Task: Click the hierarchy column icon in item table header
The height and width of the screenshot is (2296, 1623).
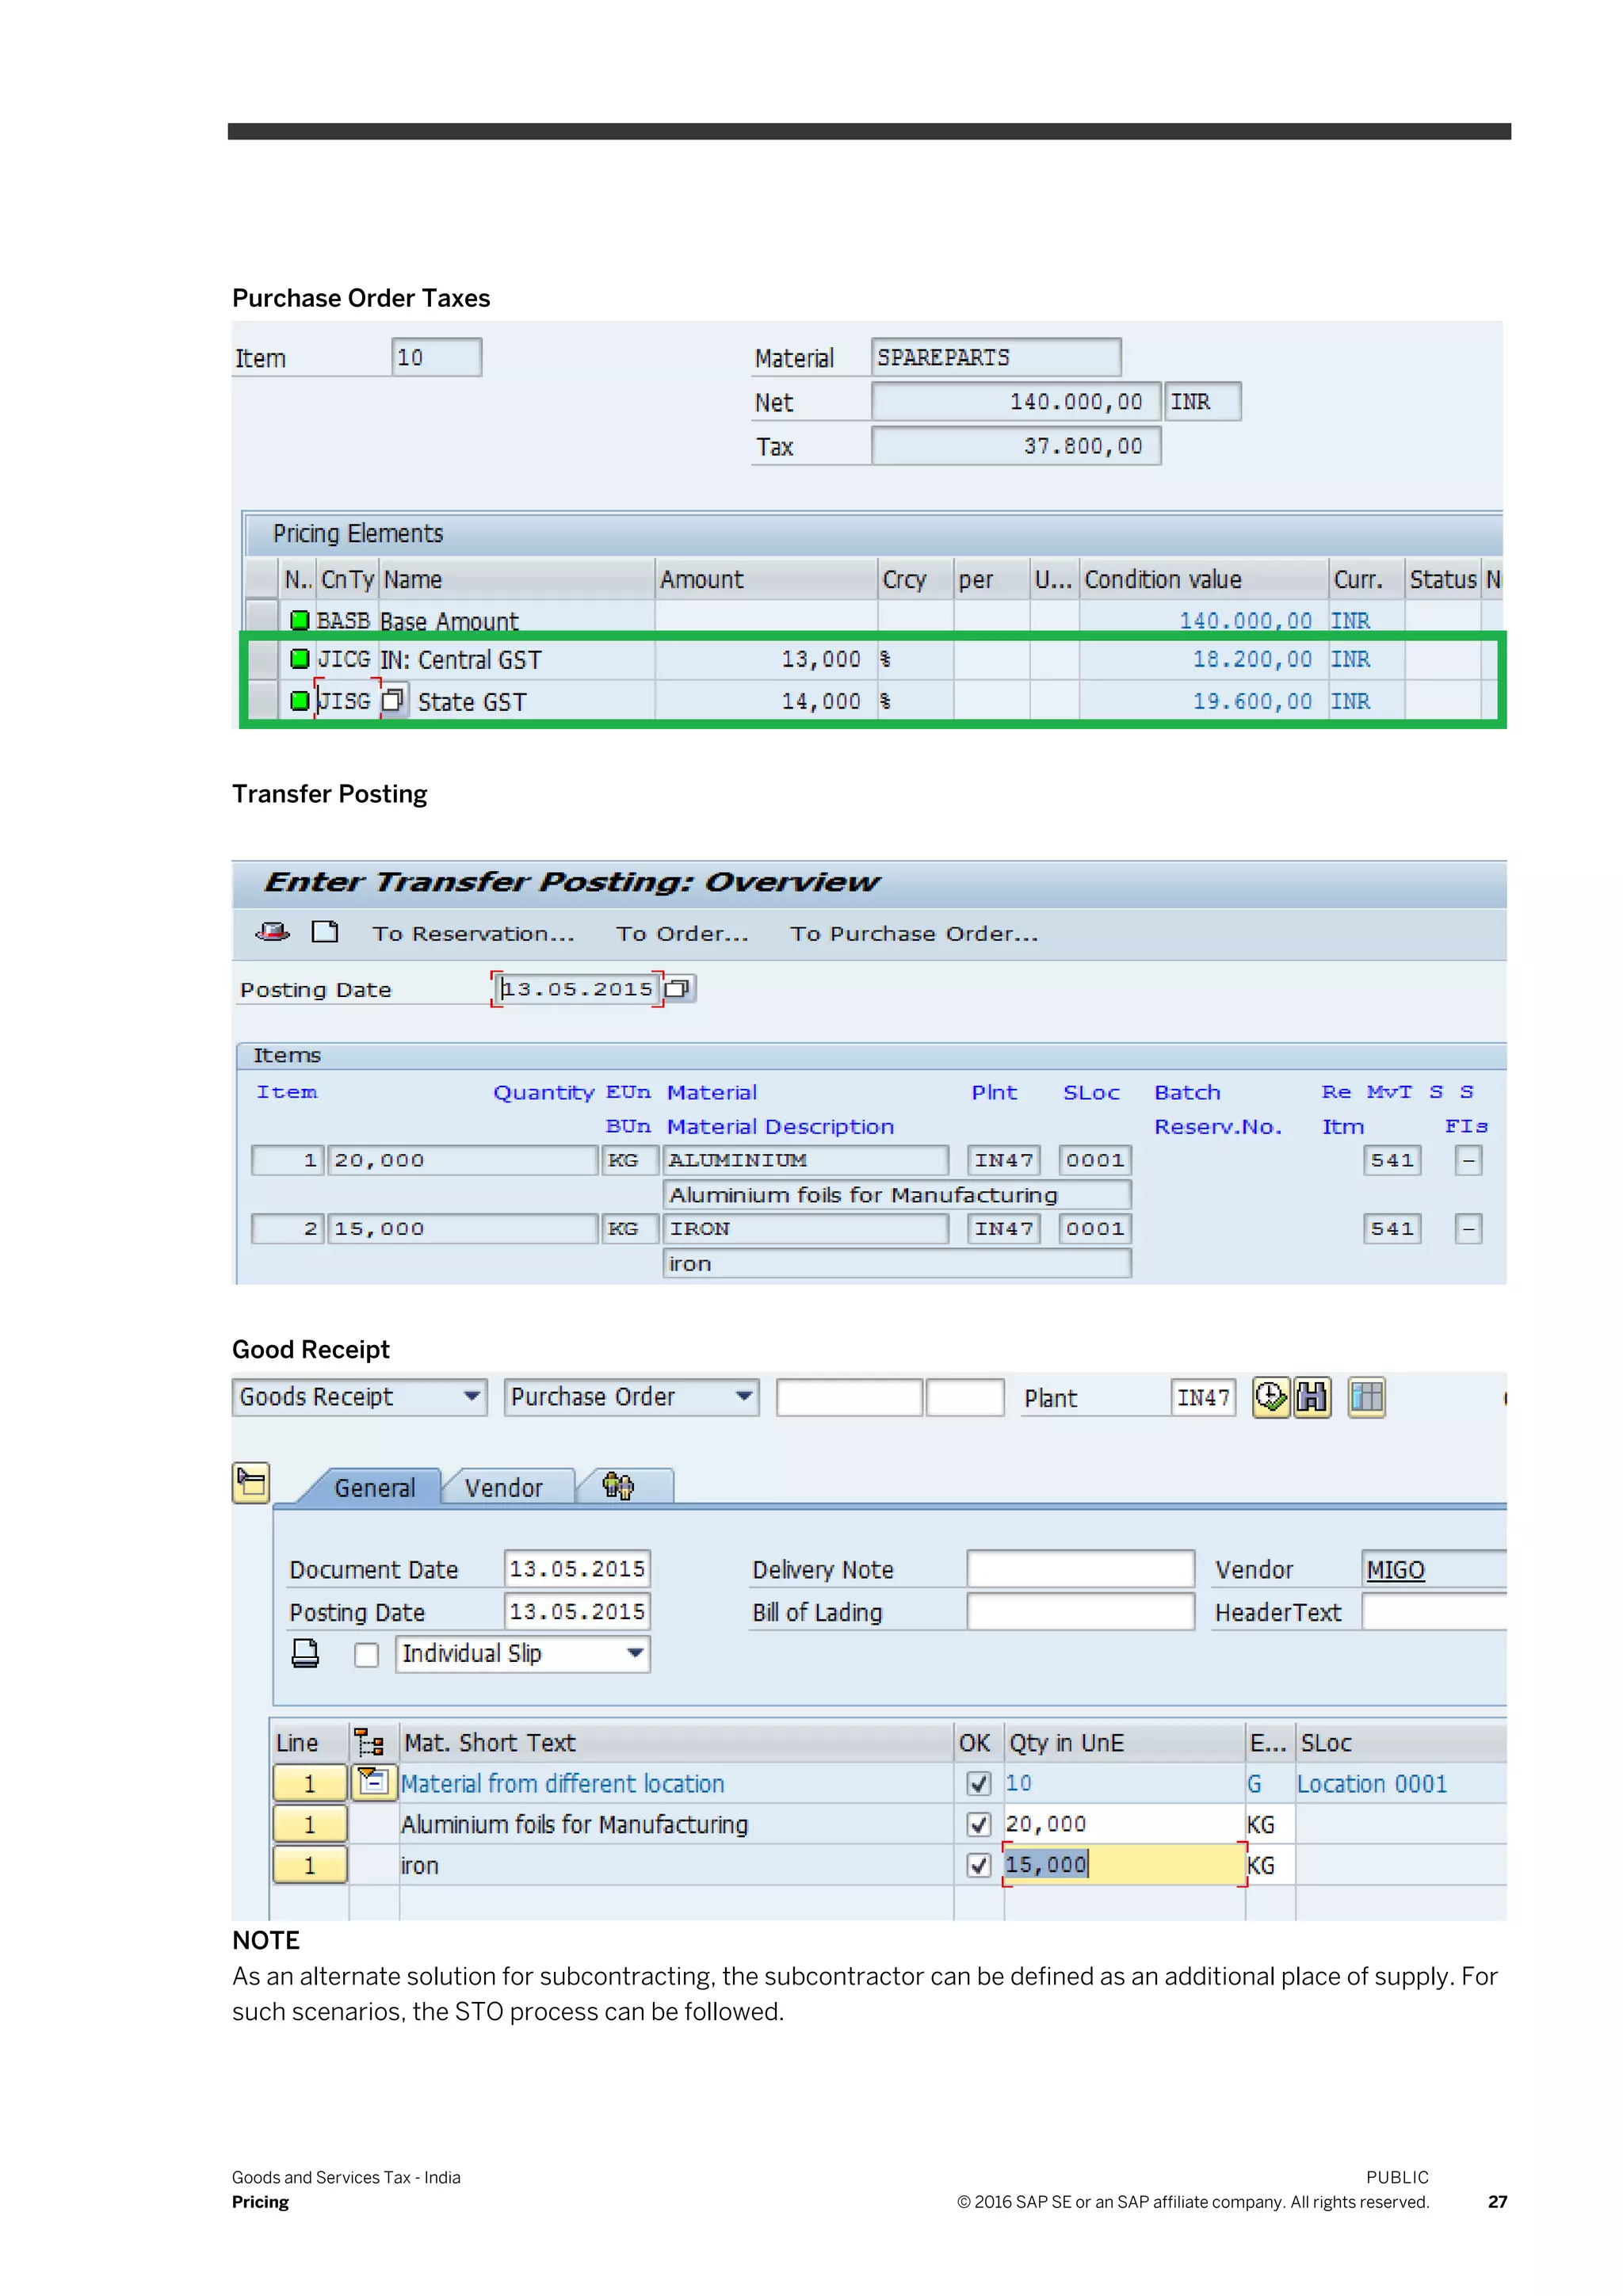Action: (x=371, y=1743)
